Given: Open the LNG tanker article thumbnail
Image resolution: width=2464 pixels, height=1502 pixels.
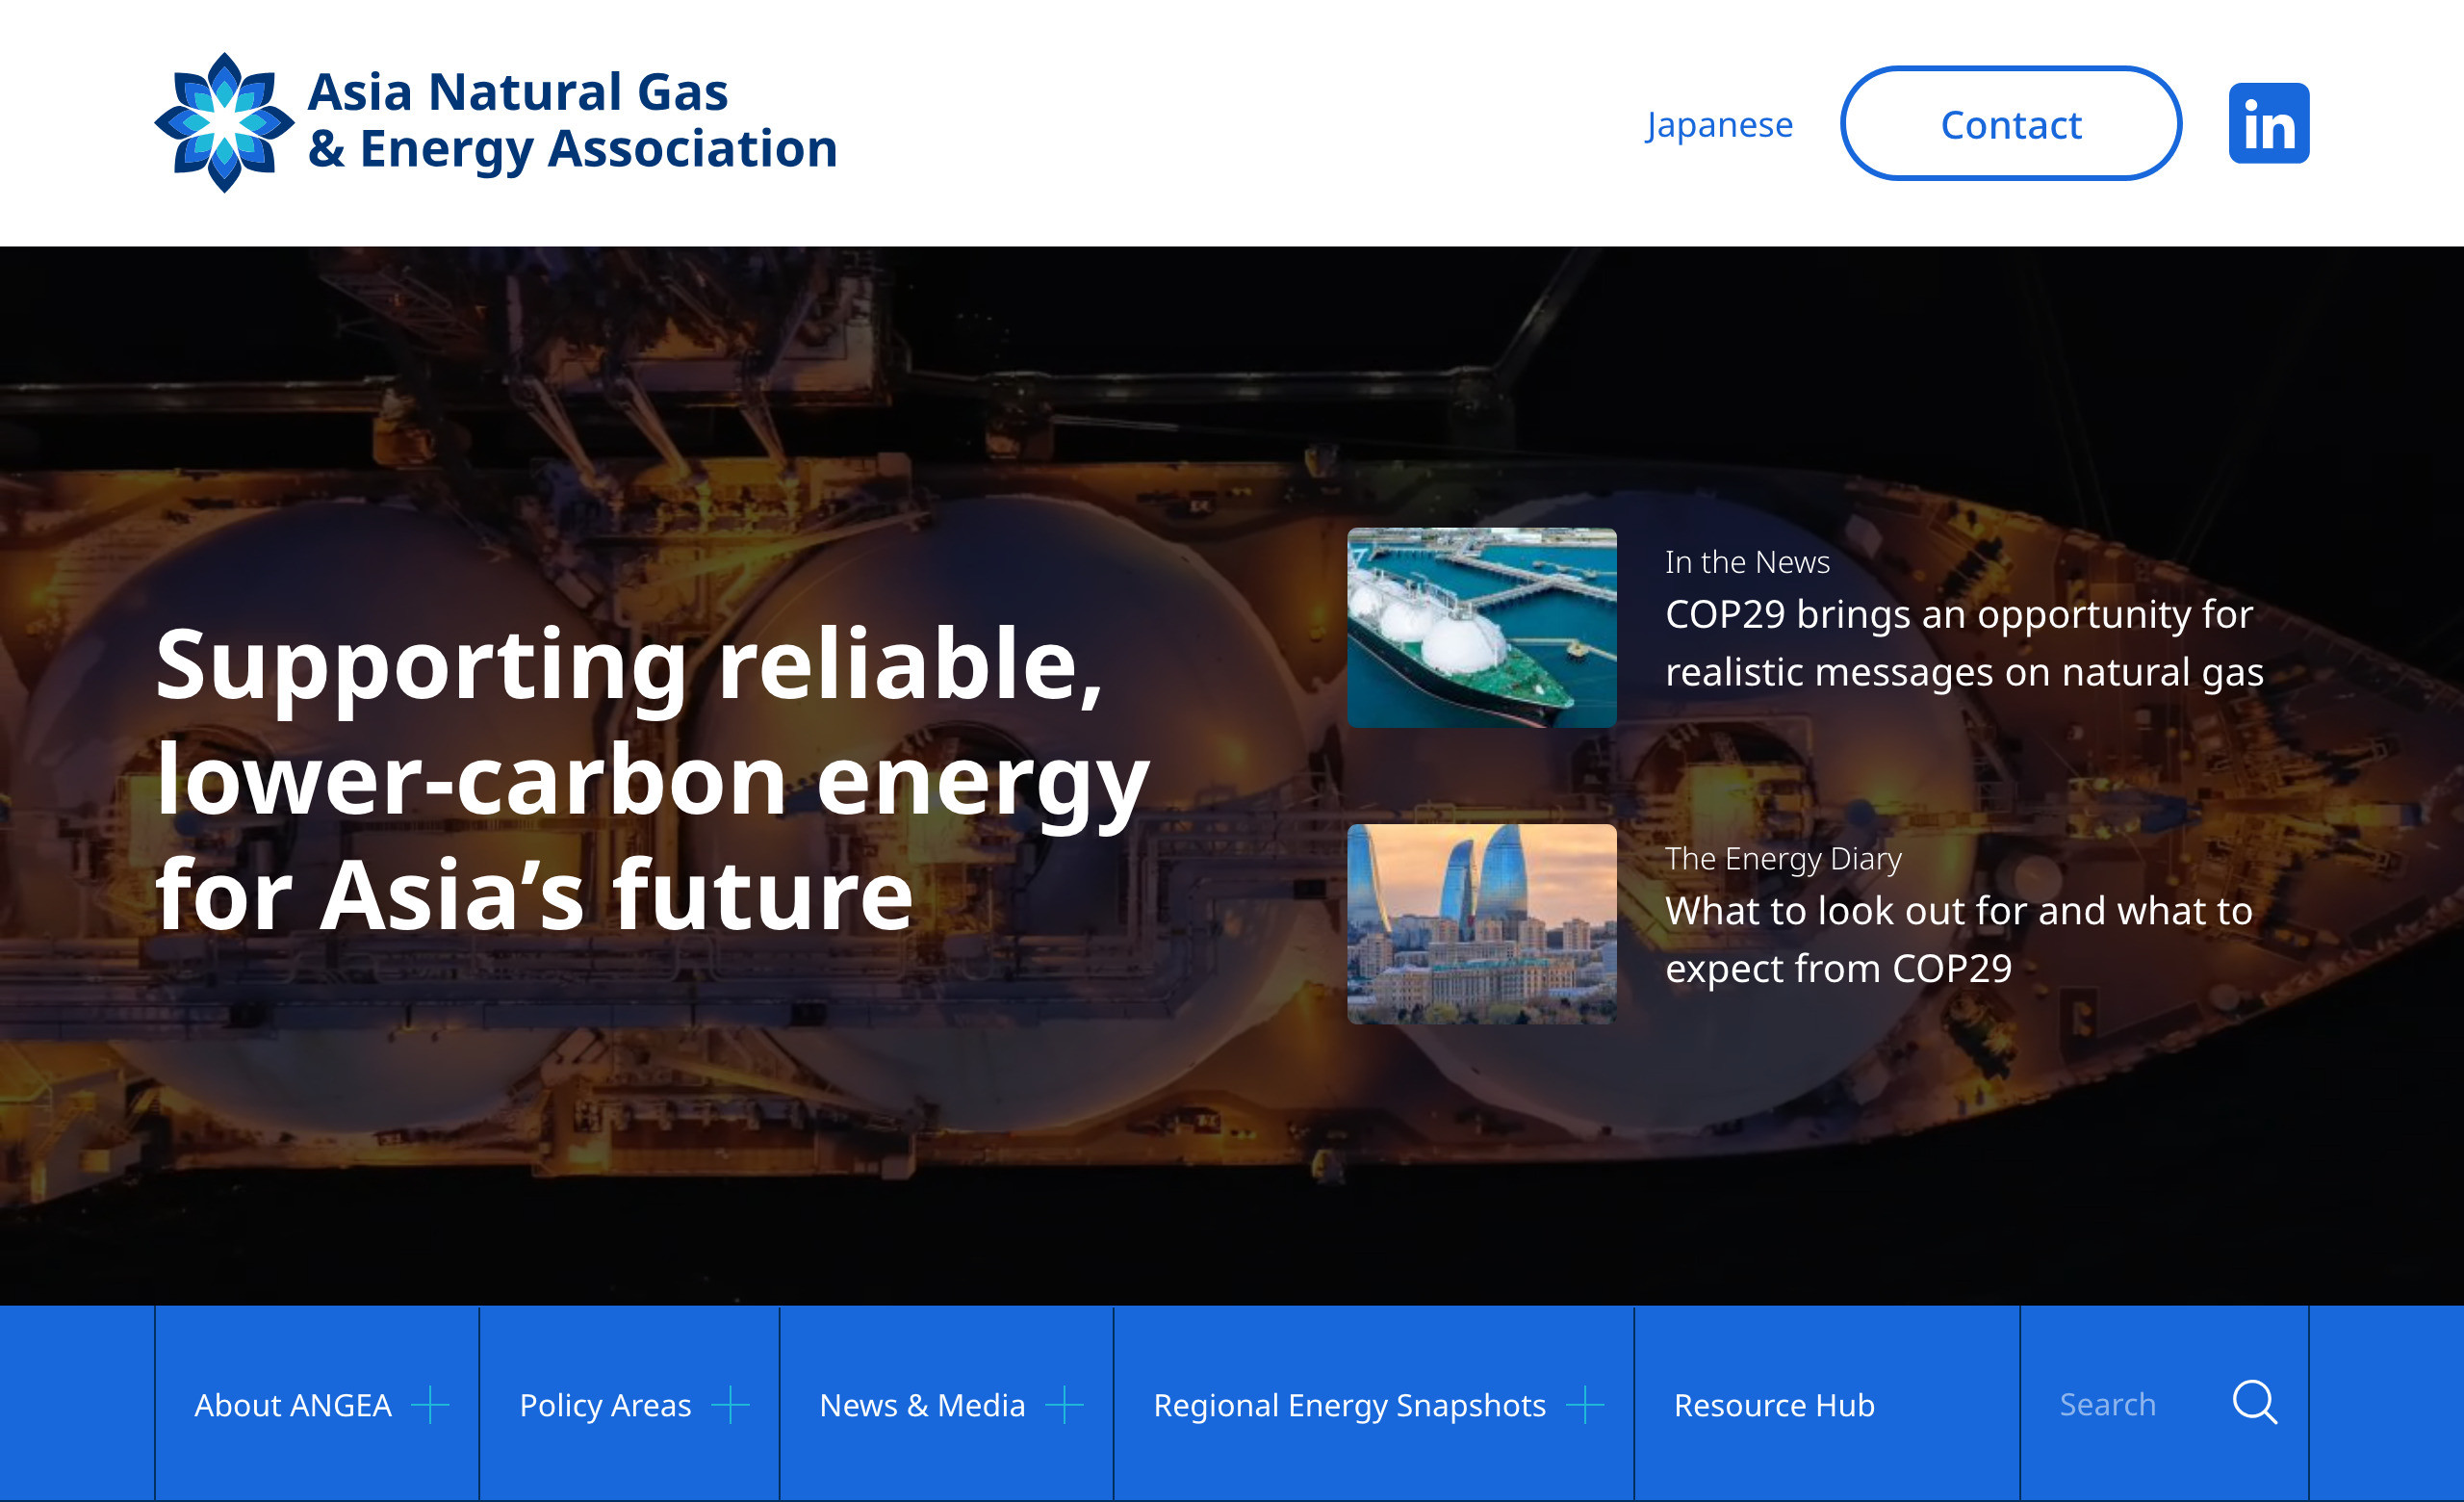Looking at the screenshot, I should point(1481,627).
